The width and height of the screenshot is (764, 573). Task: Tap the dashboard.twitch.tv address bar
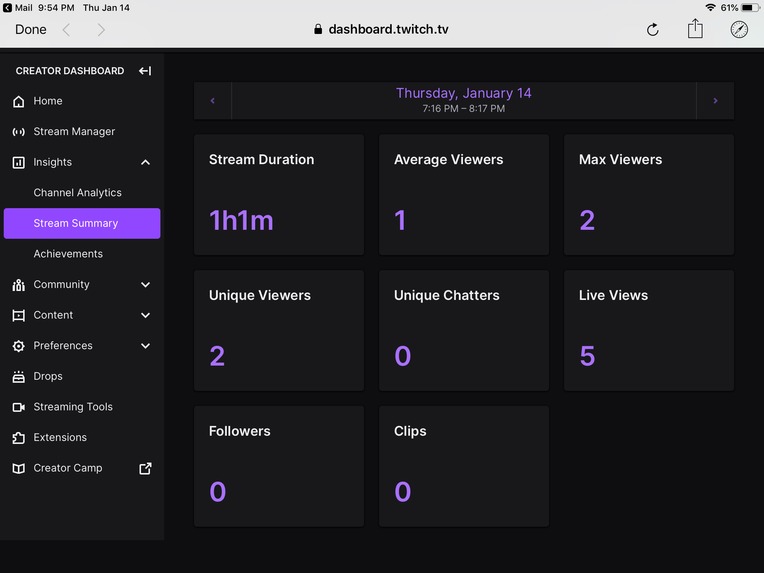click(388, 30)
